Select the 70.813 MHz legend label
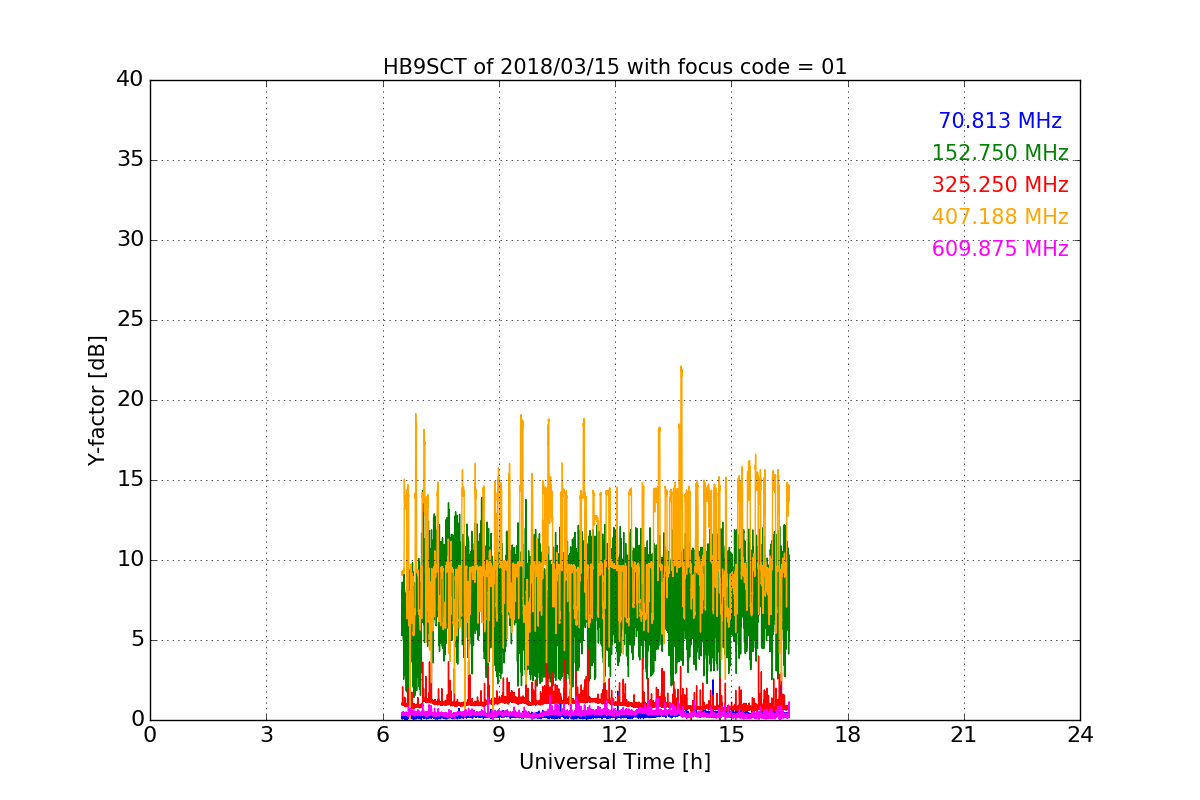The height and width of the screenshot is (800, 1200). 1000,121
